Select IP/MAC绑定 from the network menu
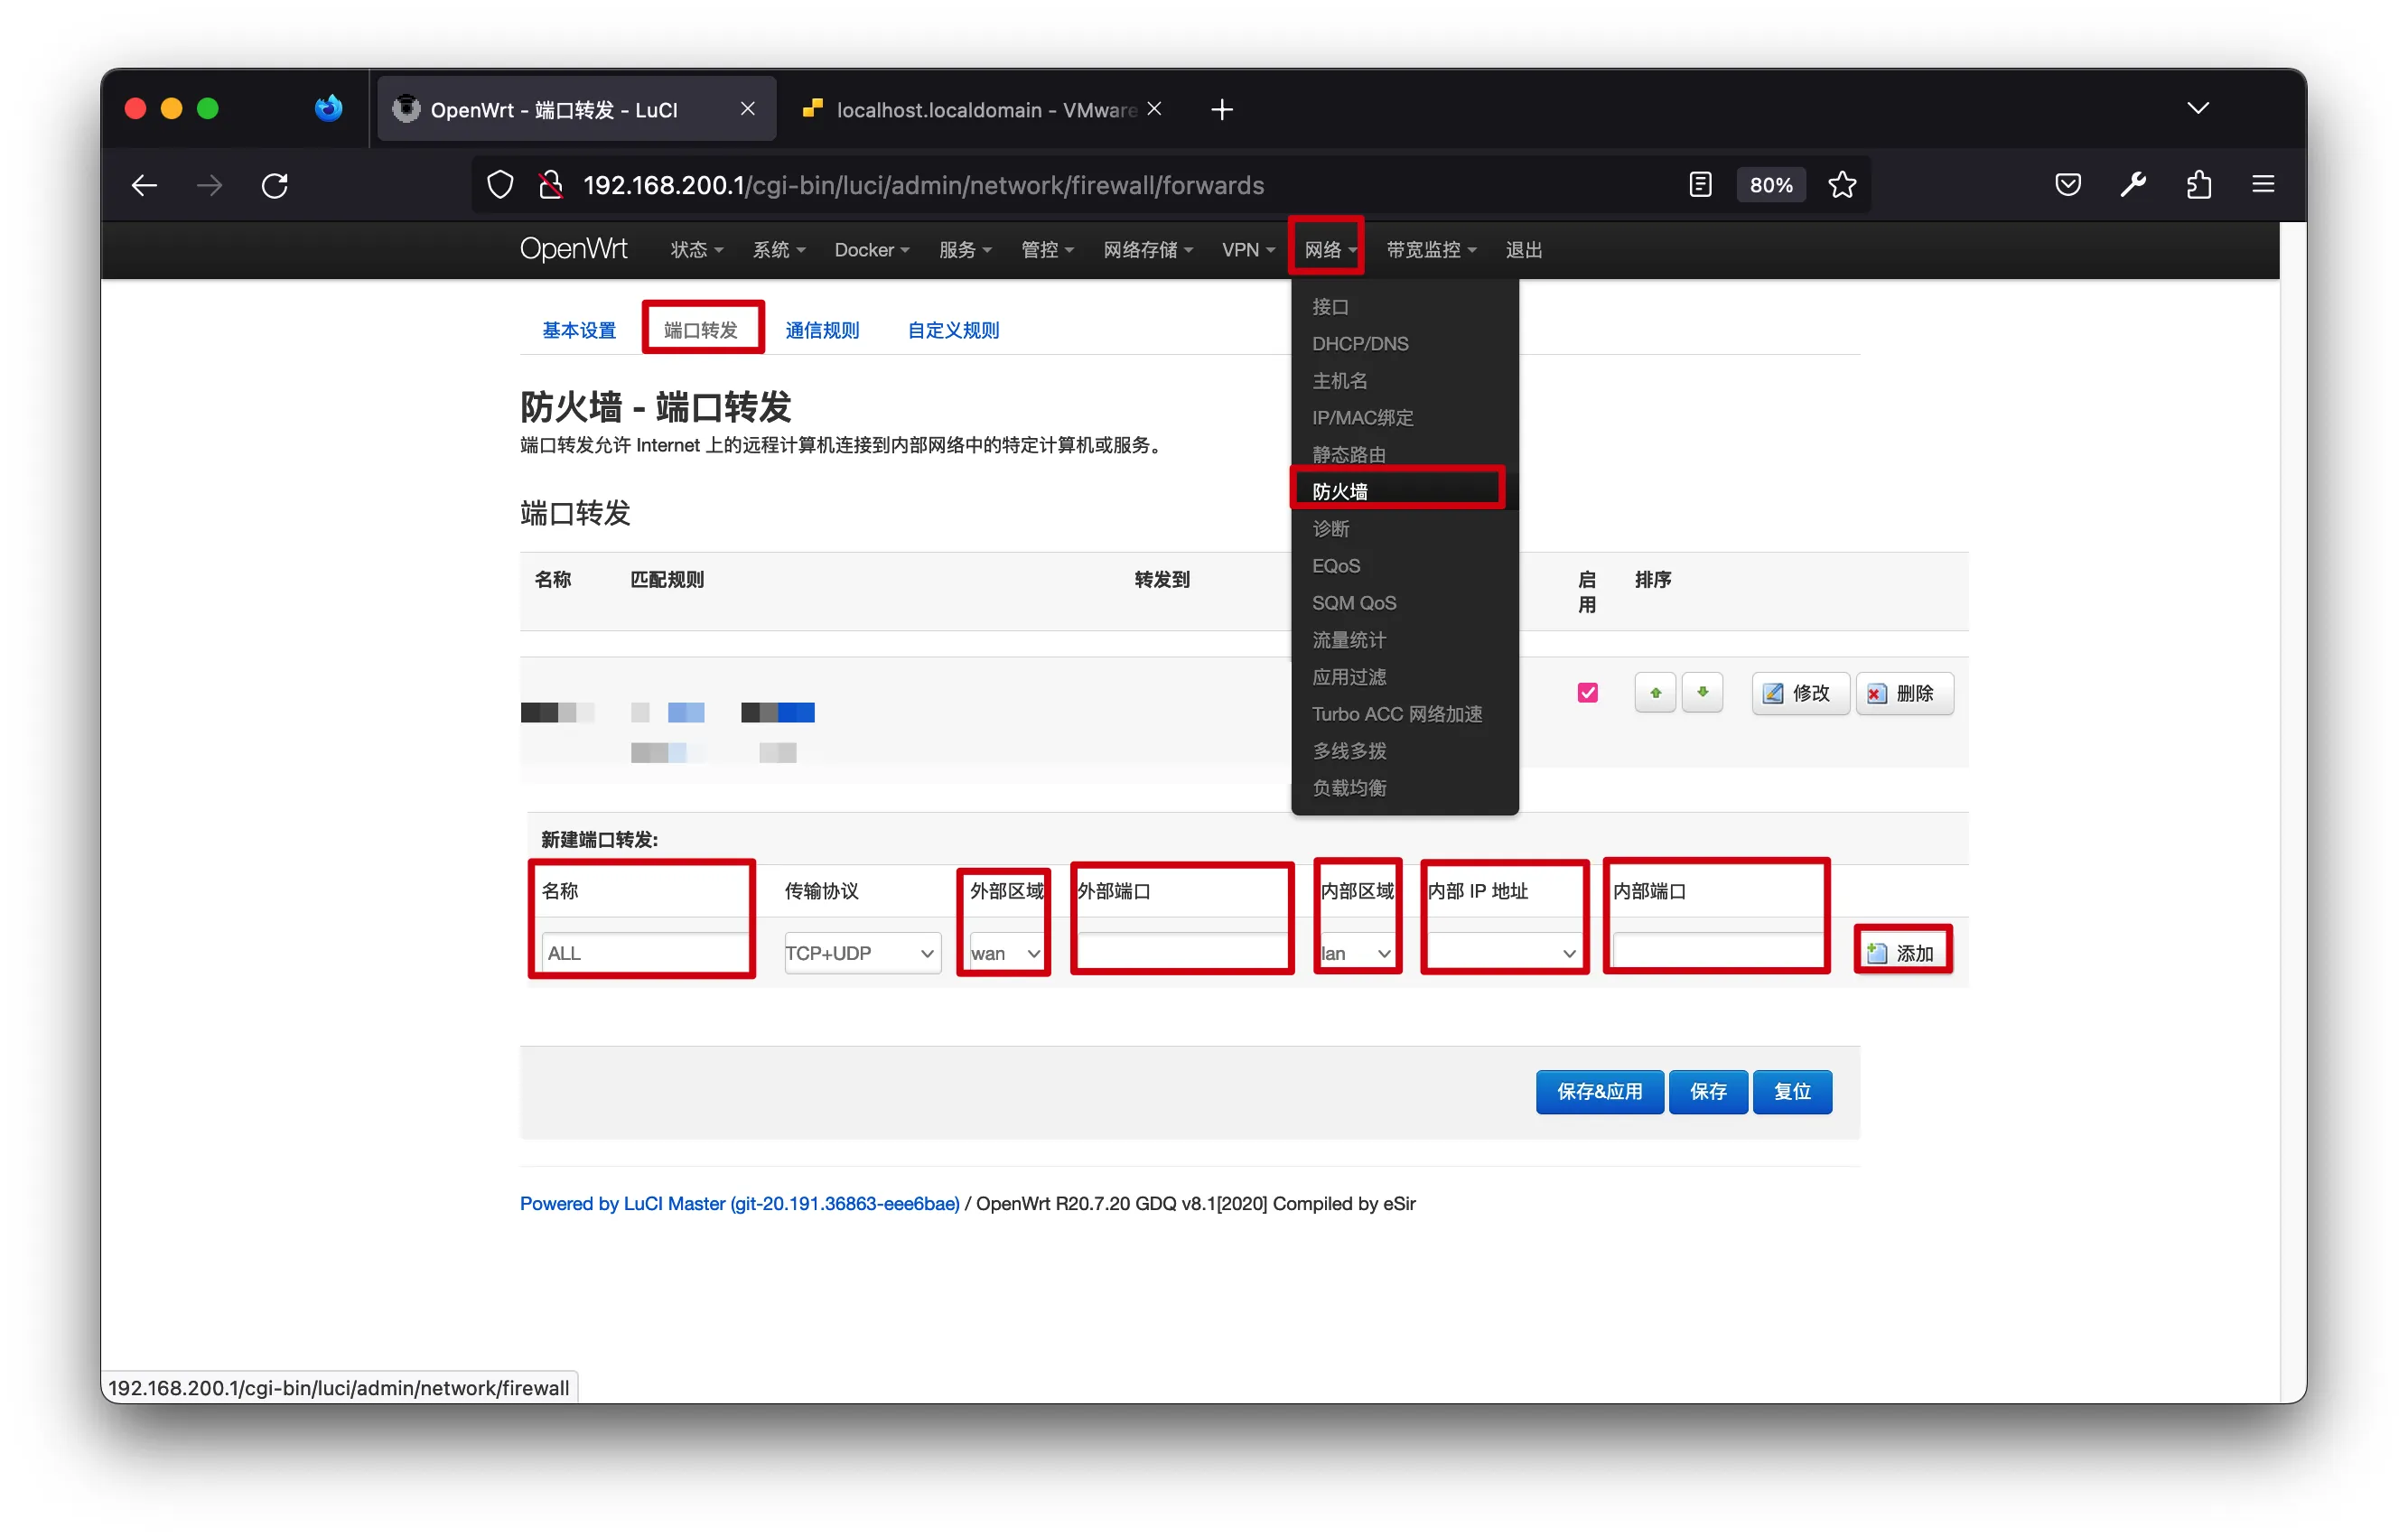 1404,418
